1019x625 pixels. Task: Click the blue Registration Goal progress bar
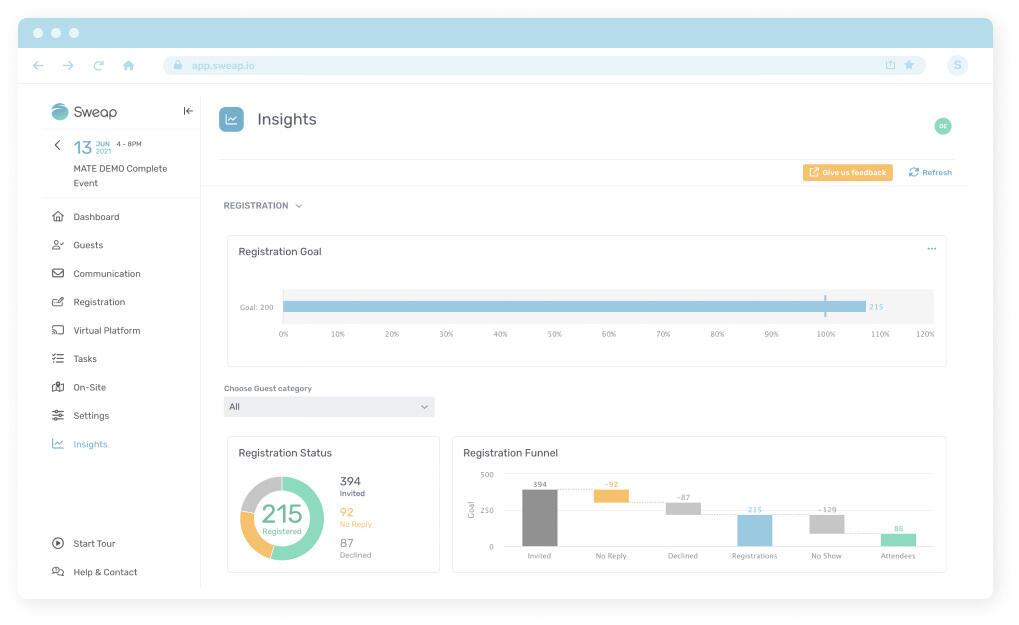click(x=573, y=307)
